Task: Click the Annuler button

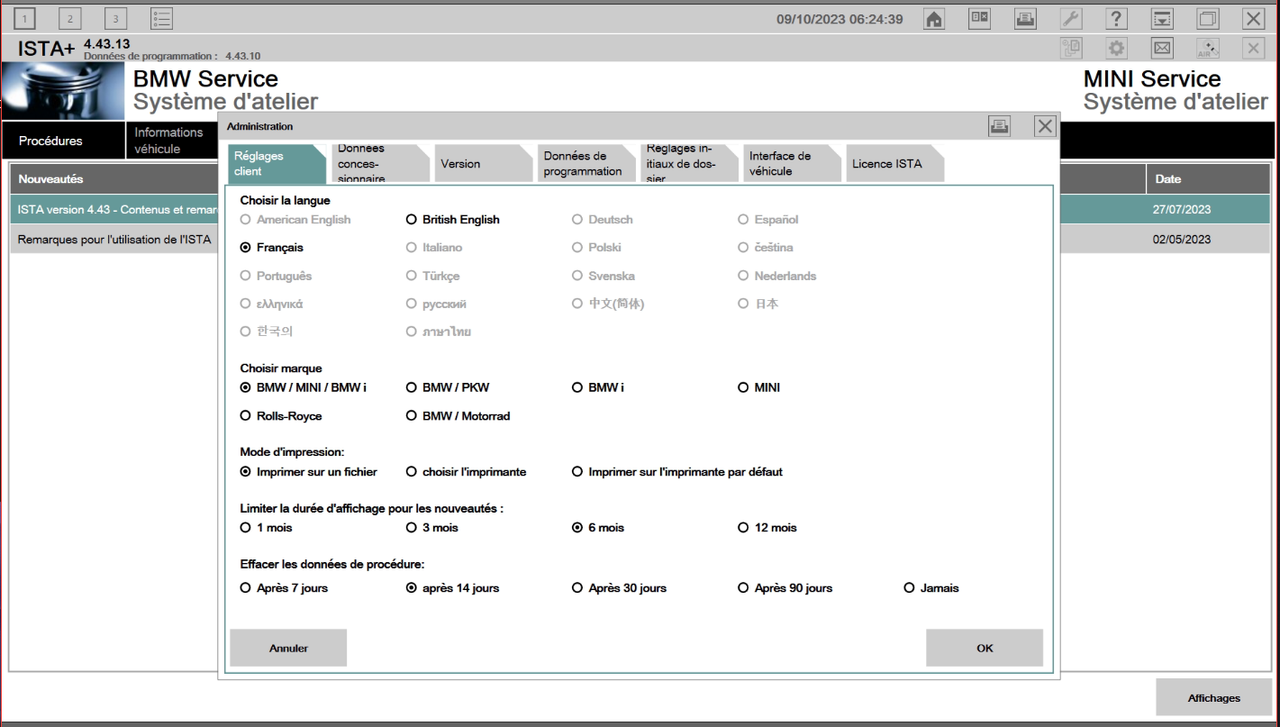Action: click(288, 648)
